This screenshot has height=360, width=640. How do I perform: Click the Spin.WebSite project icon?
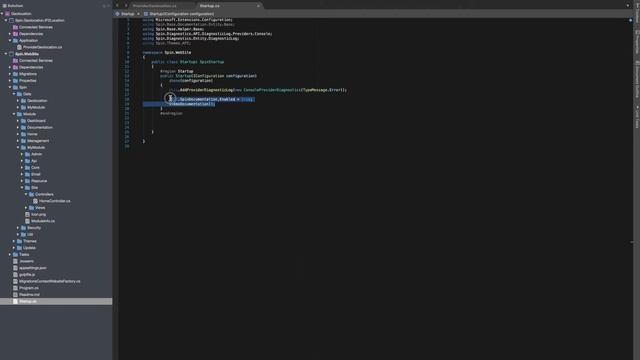pyautogui.click(x=11, y=54)
